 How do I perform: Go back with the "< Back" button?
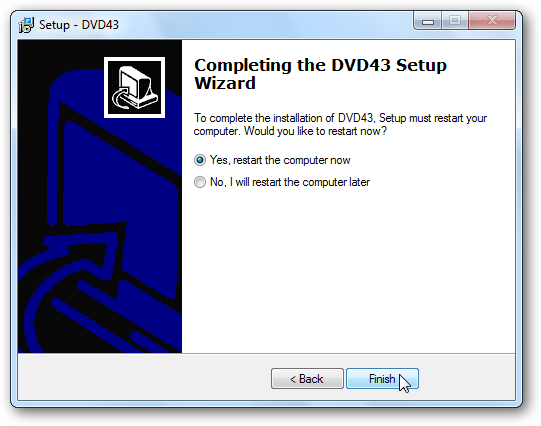[x=307, y=379]
